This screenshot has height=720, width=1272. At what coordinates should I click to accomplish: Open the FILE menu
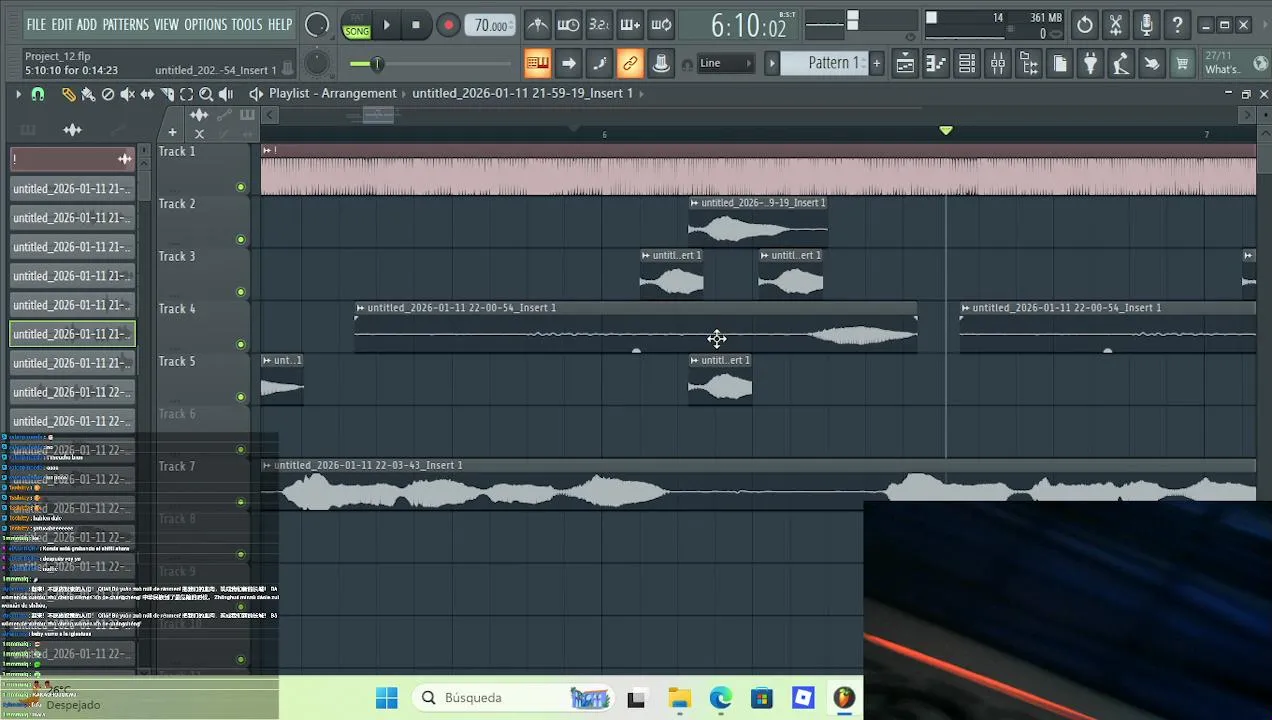(36, 24)
